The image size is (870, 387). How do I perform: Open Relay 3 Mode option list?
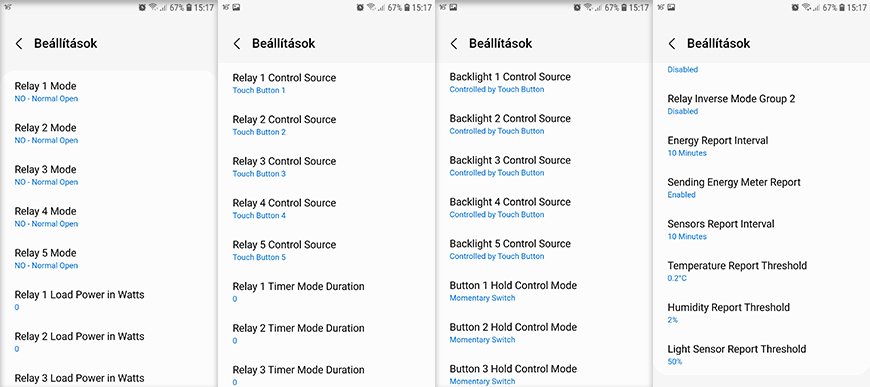tap(108, 175)
